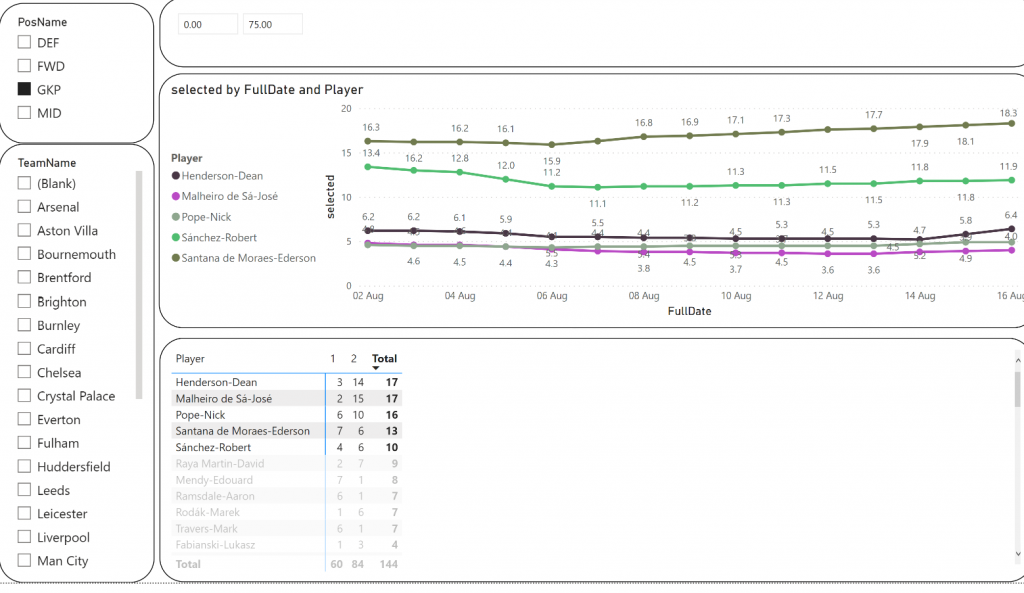
Task: Sort table by Player column header
Action: coord(190,359)
